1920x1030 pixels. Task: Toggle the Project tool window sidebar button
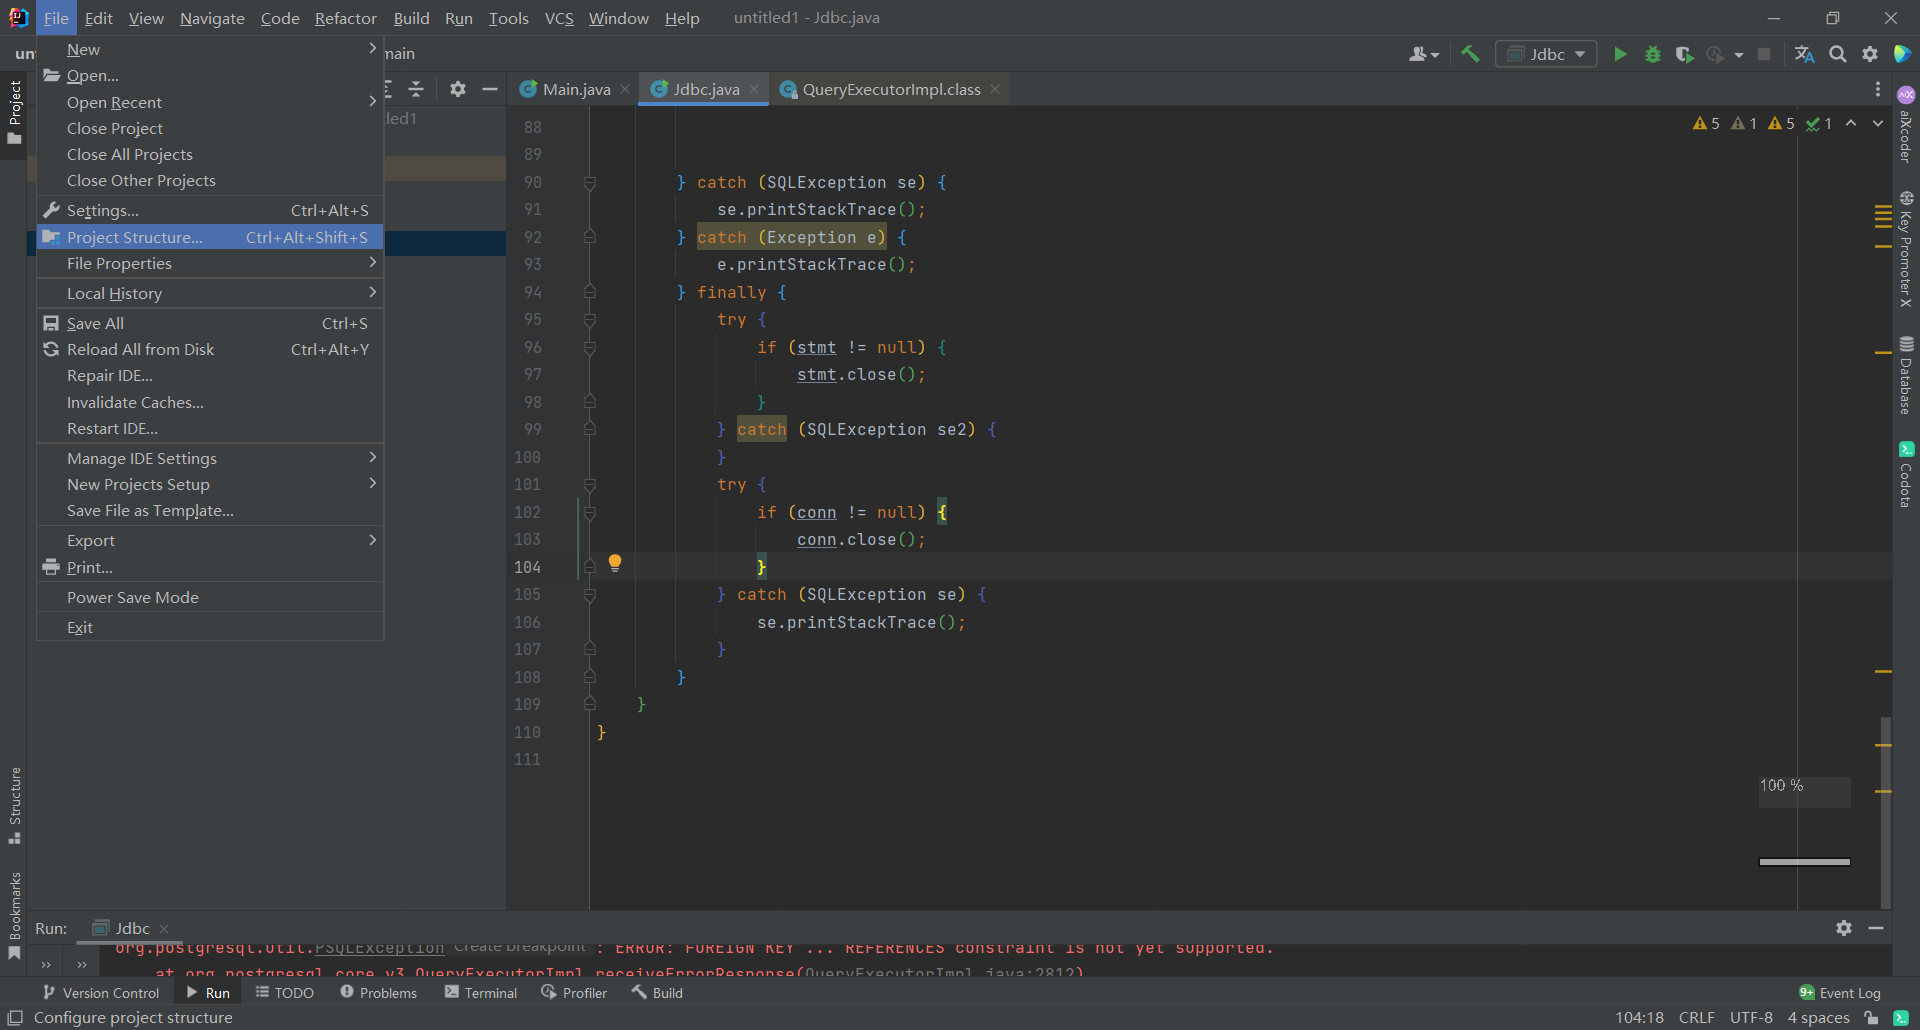click(x=14, y=112)
